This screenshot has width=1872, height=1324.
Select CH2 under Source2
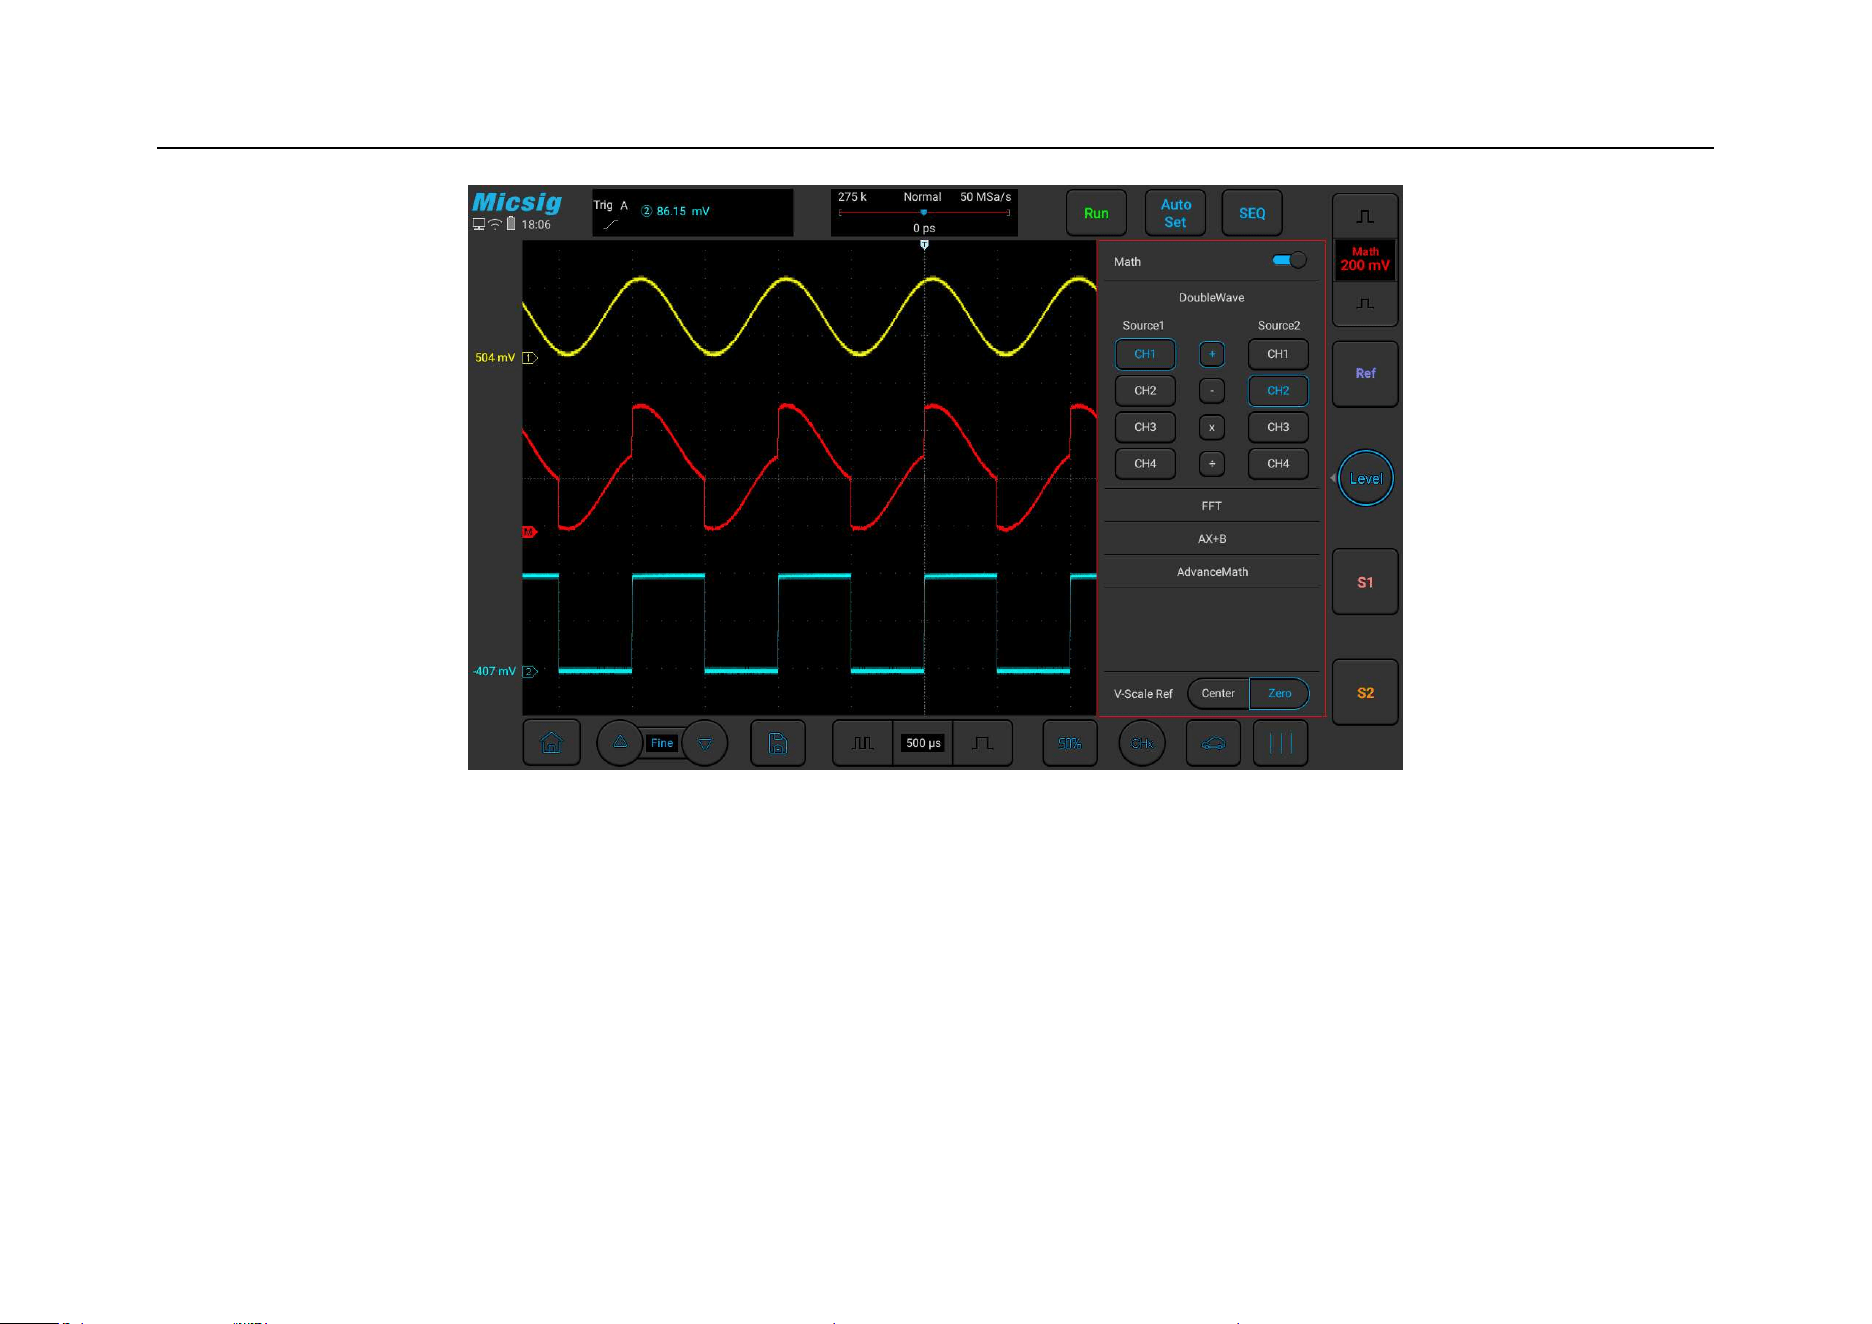coord(1278,391)
